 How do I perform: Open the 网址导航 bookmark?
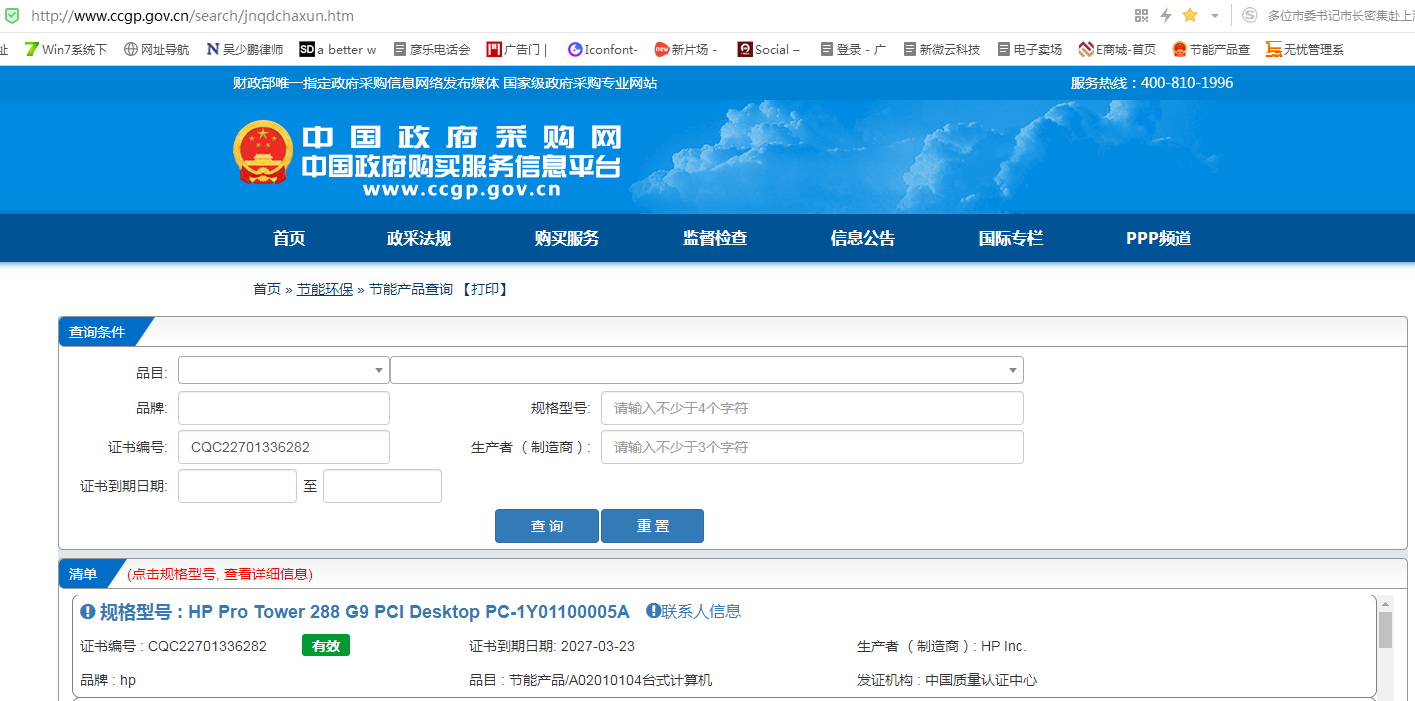[x=156, y=49]
